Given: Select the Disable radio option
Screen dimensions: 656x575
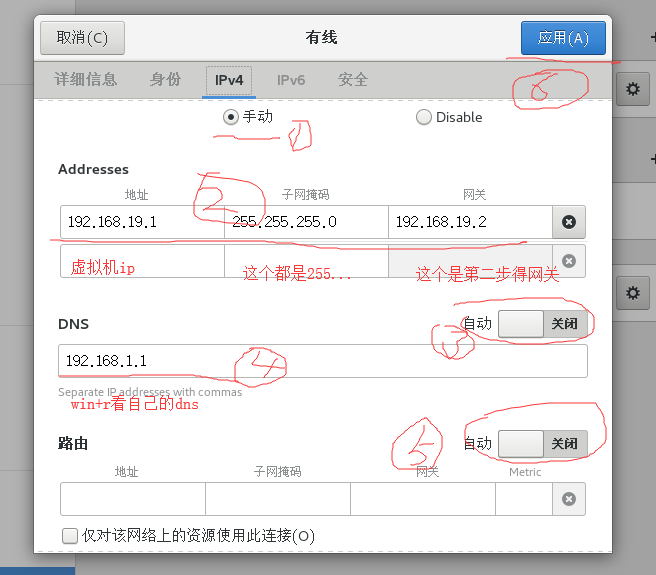Looking at the screenshot, I should click(424, 117).
